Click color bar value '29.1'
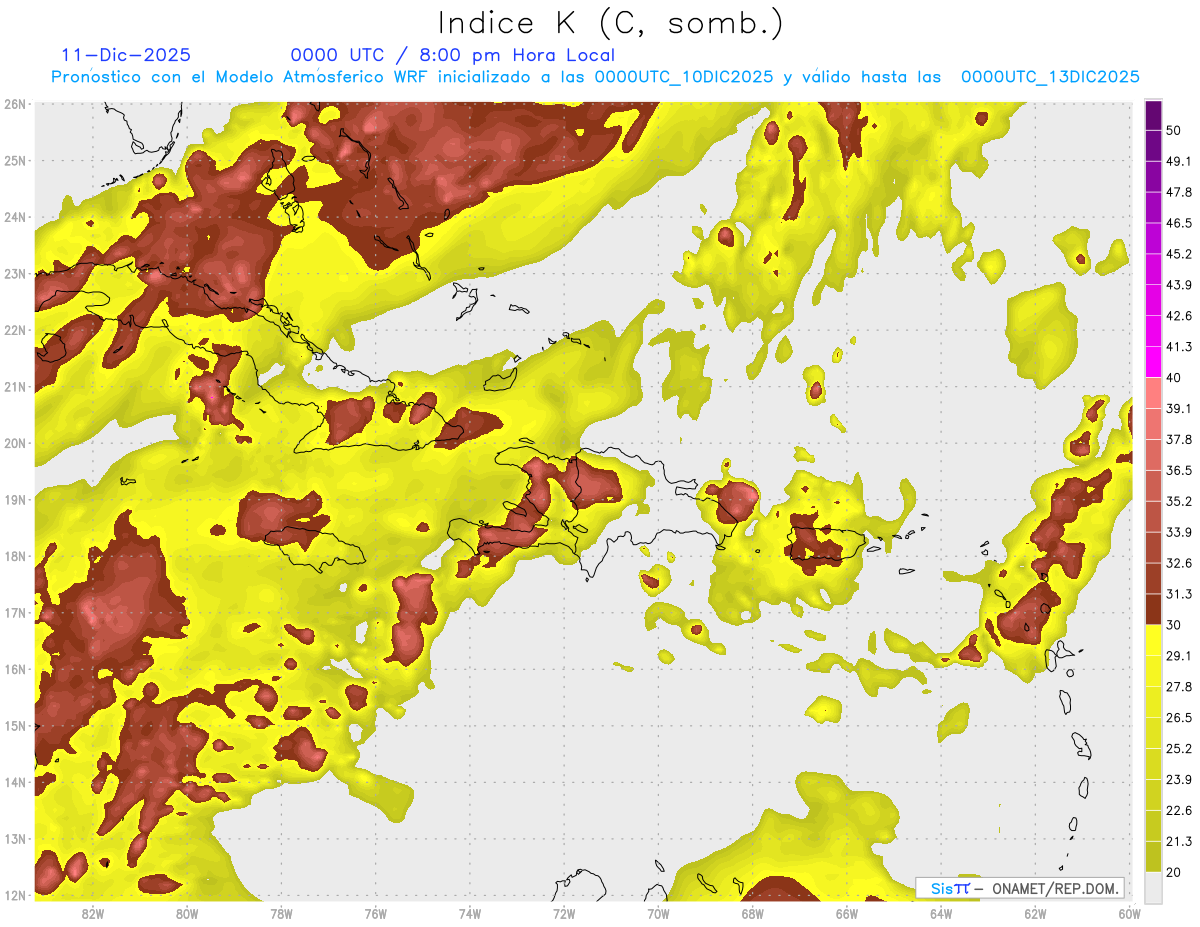This screenshot has height=927, width=1200. [x=1178, y=656]
